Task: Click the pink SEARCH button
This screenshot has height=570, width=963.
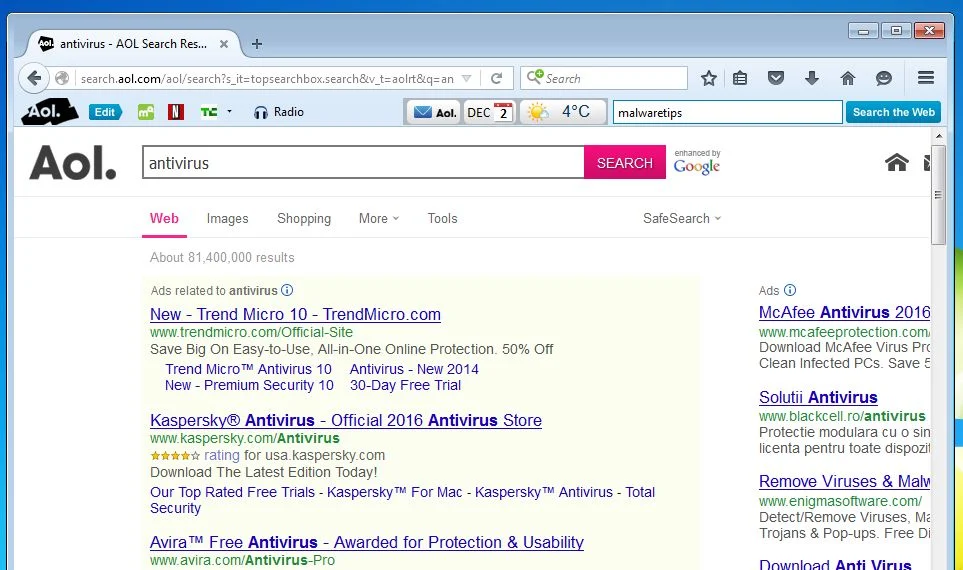Action: tap(625, 163)
